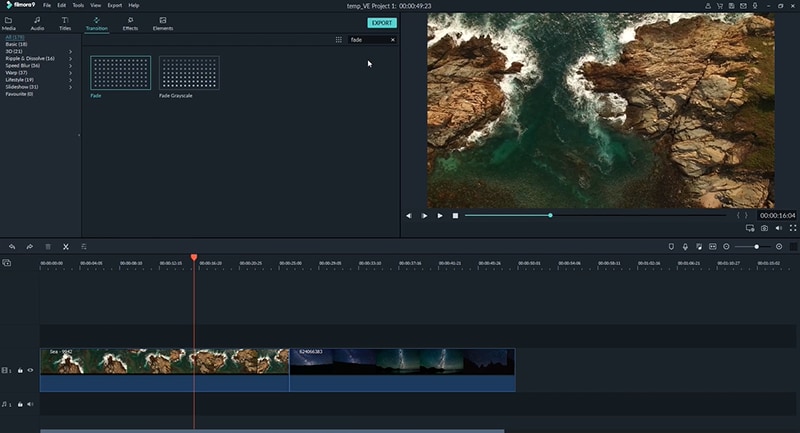
Task: Click the redo arrow above the timeline
Action: click(x=30, y=246)
